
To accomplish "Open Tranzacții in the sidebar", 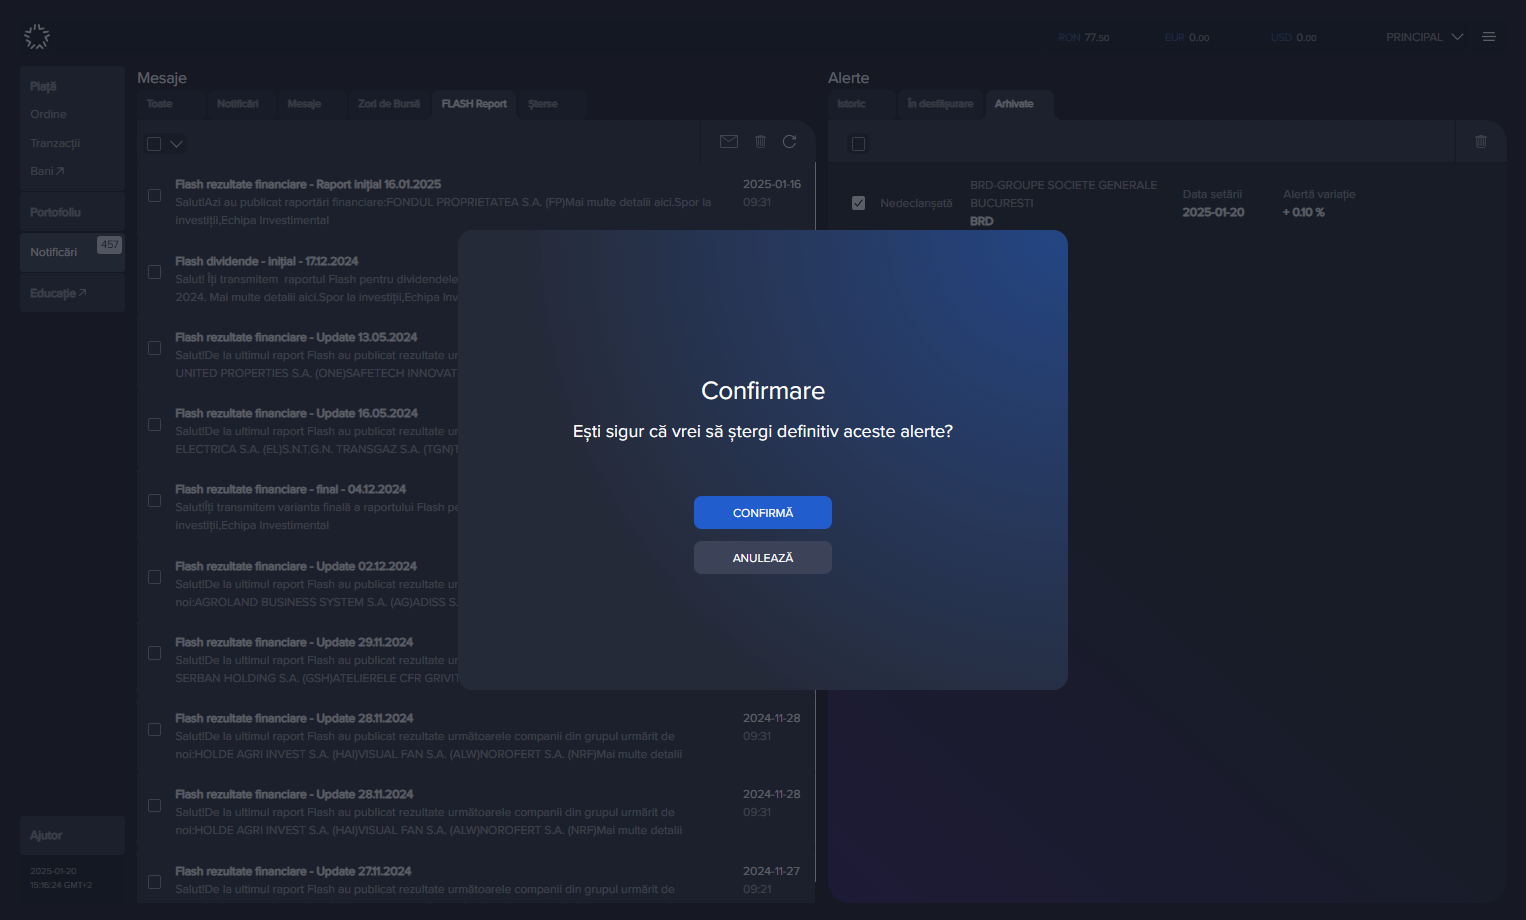I will tap(55, 143).
